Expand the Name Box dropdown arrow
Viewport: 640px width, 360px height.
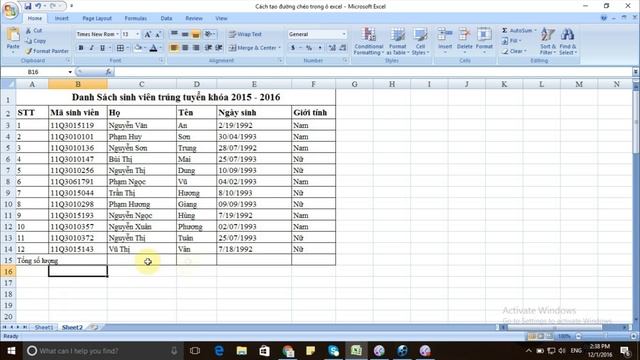70,72
